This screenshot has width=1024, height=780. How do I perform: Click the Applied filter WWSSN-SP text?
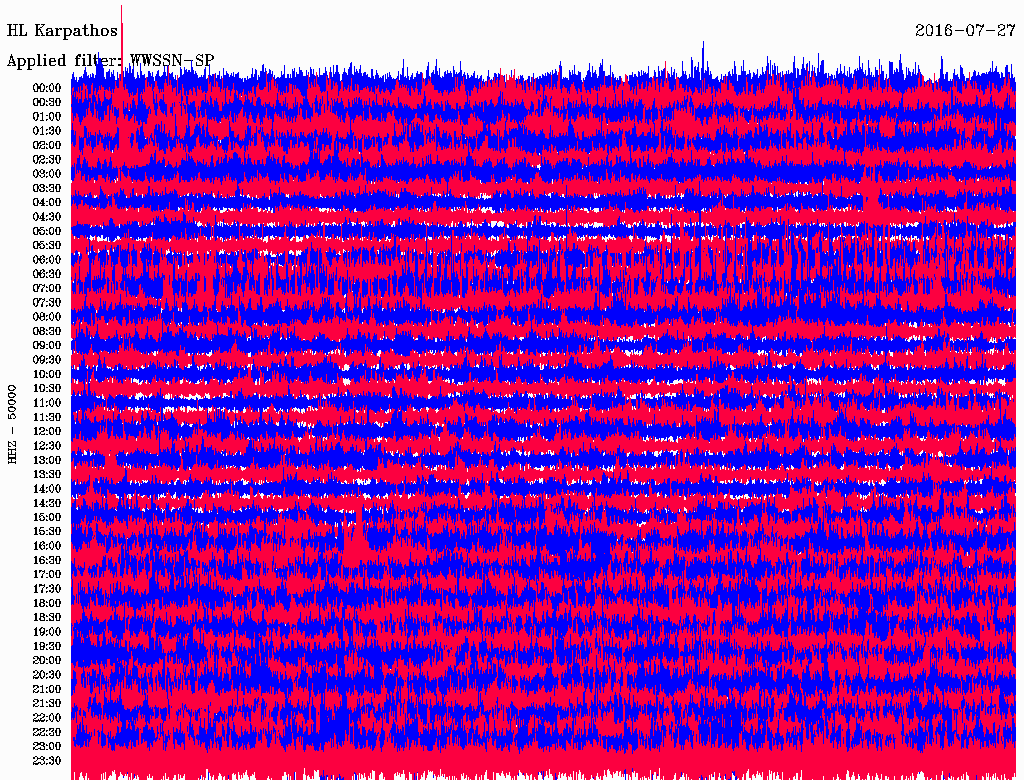point(110,61)
